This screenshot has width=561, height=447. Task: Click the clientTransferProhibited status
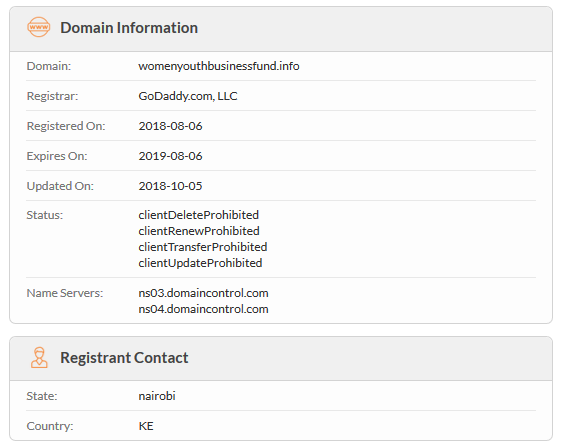point(203,247)
